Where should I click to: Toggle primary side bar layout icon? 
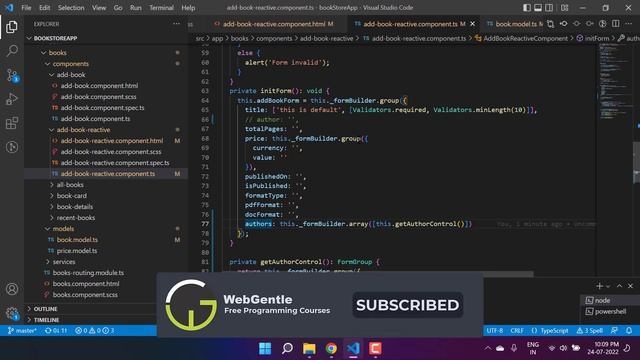coord(527,8)
